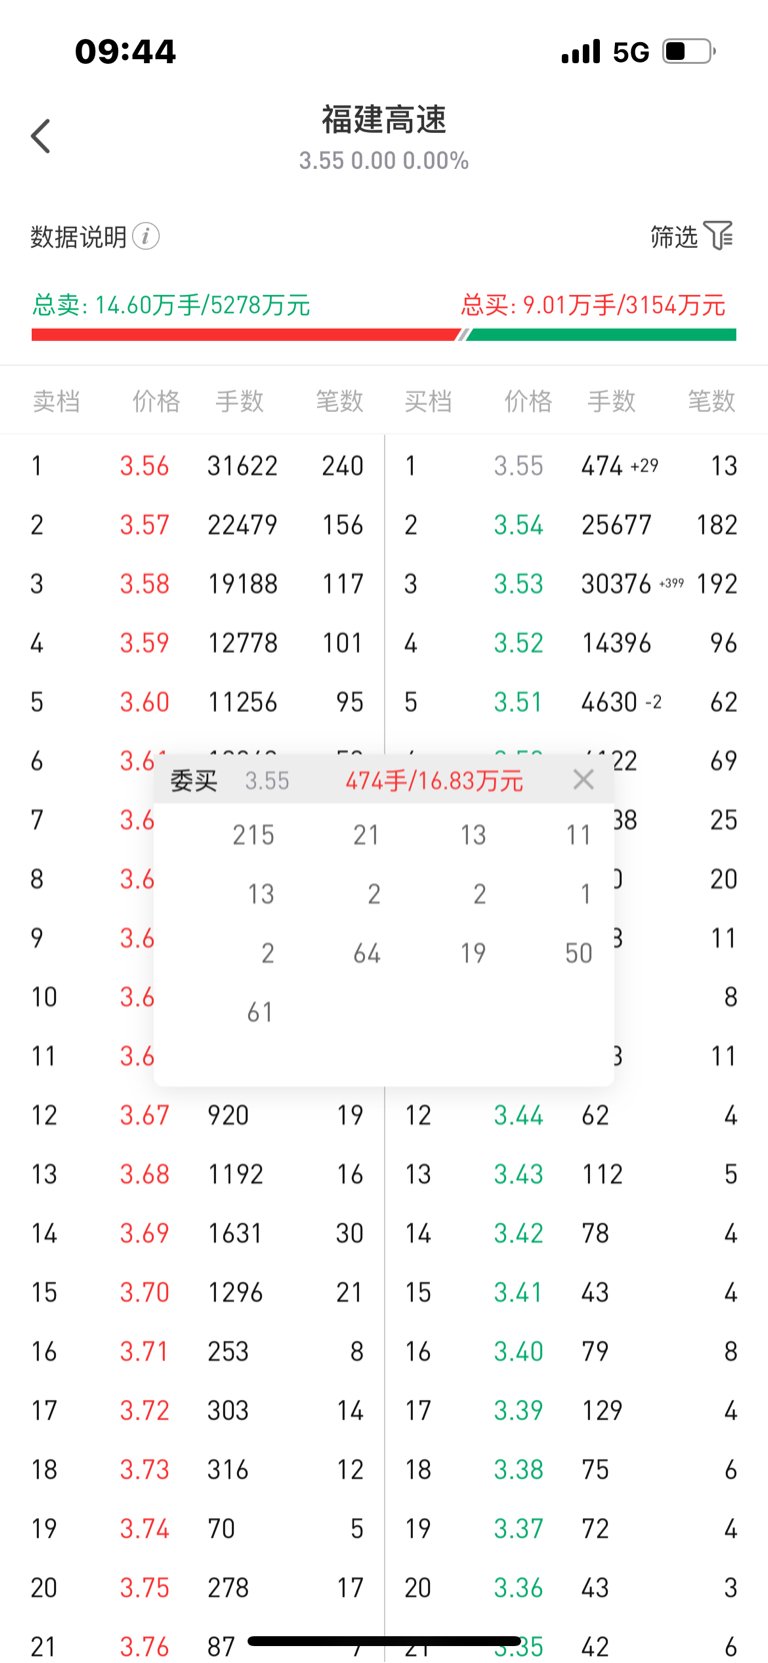Tap buy volume 129

click(x=602, y=1411)
